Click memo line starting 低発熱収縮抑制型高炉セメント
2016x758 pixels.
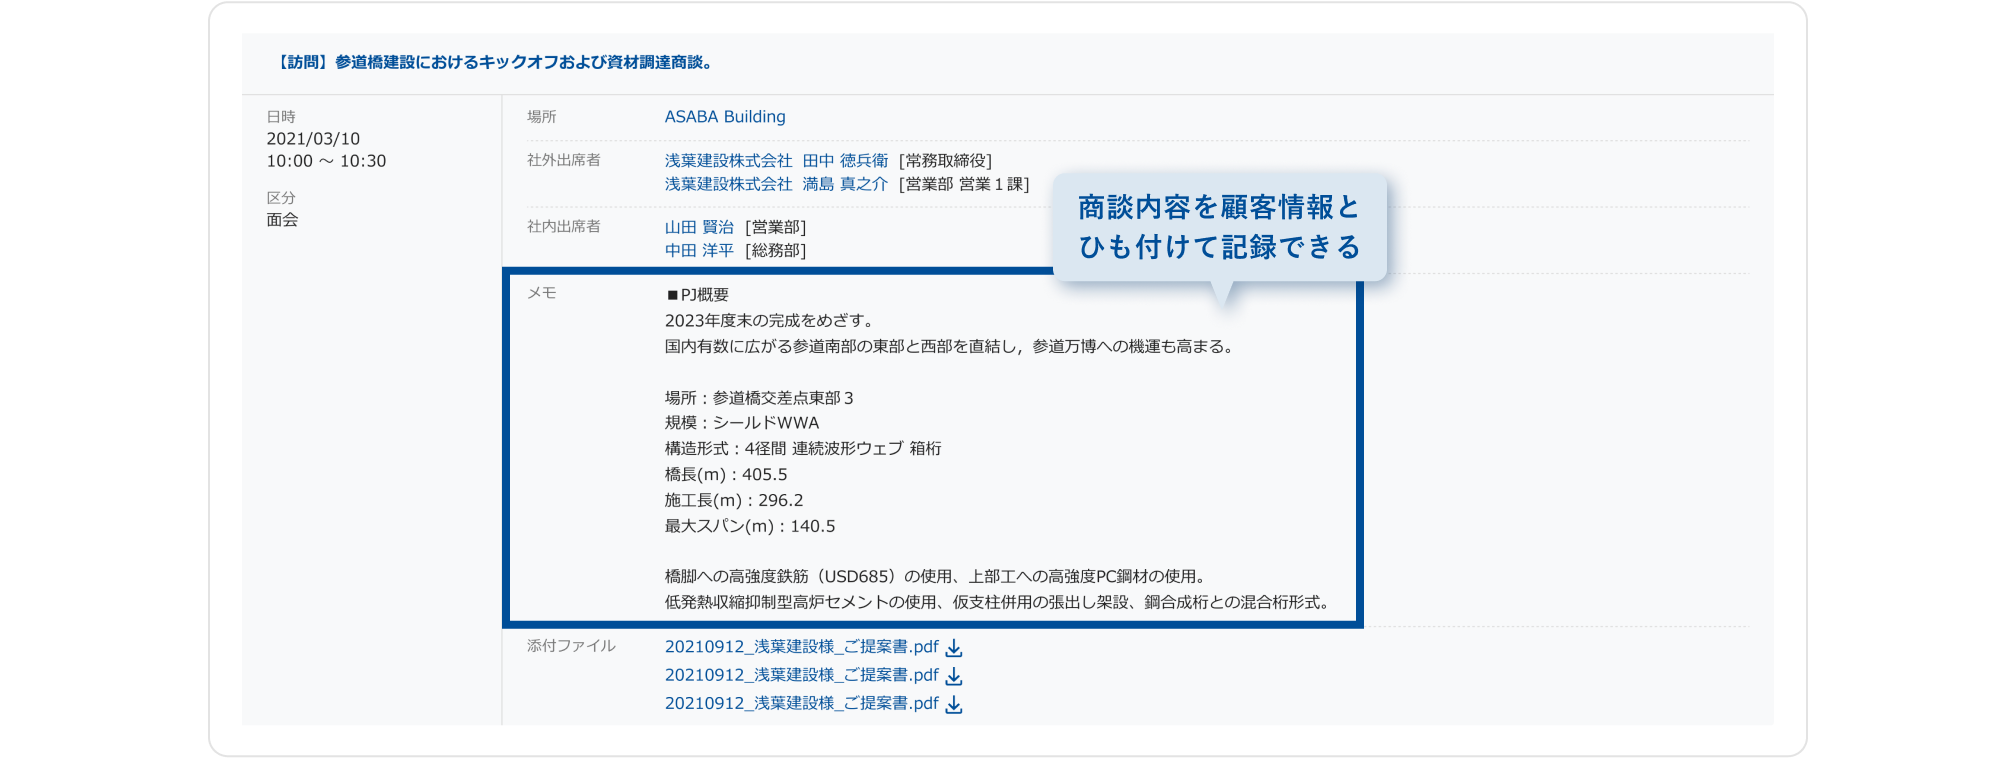tap(999, 603)
